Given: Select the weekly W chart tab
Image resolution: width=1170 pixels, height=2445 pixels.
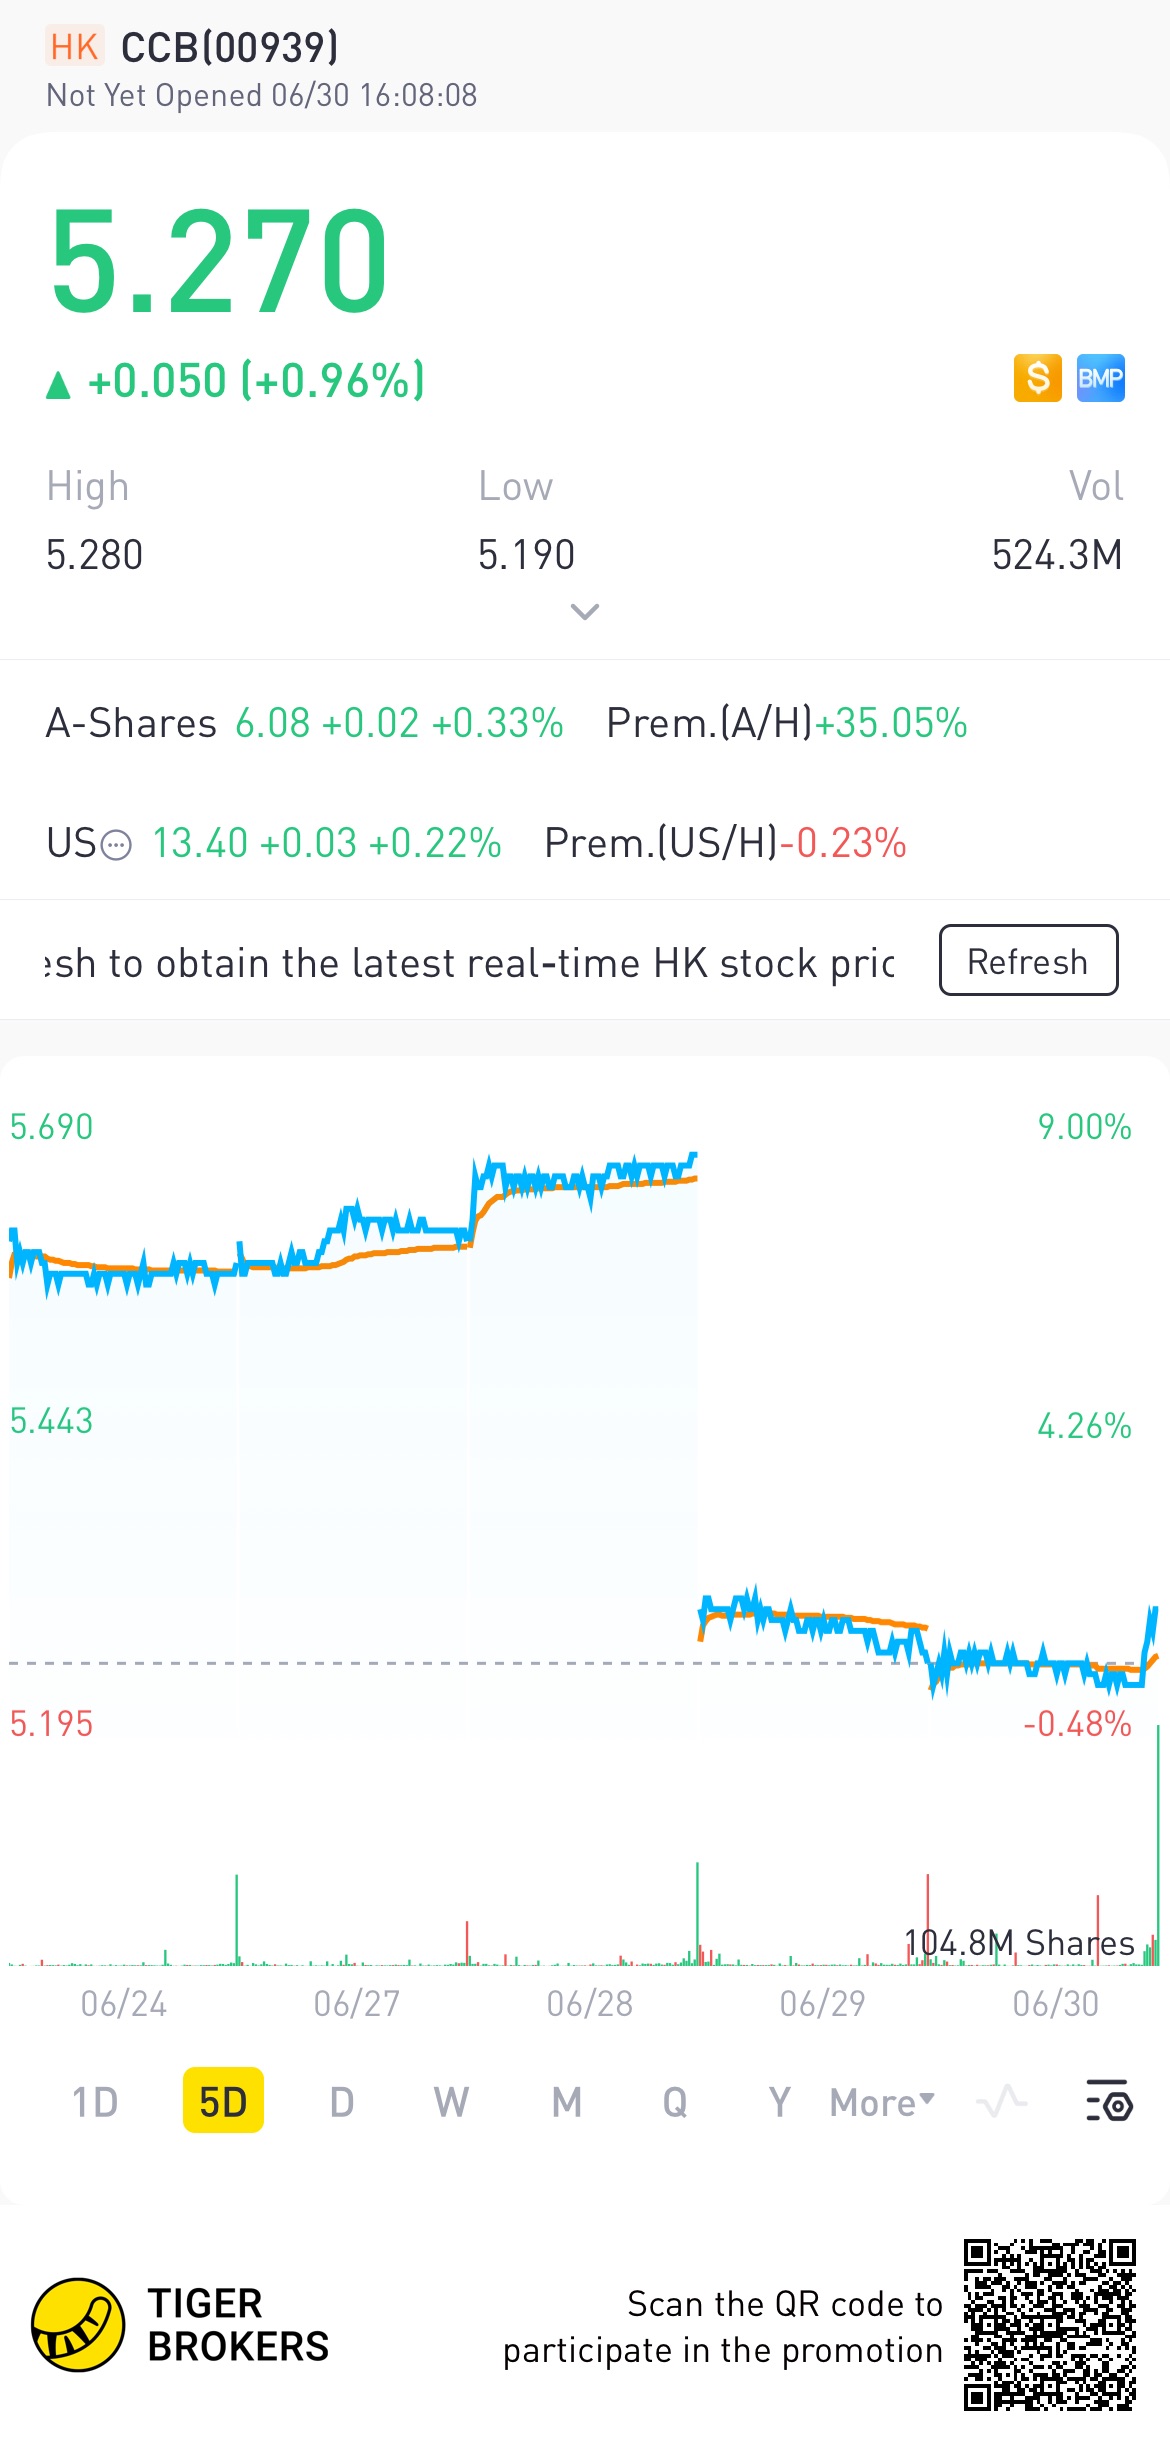Looking at the screenshot, I should pyautogui.click(x=451, y=2102).
